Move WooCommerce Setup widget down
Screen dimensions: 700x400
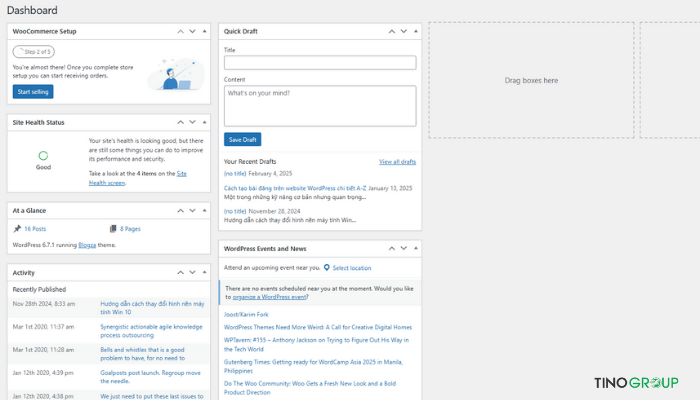[x=192, y=31]
